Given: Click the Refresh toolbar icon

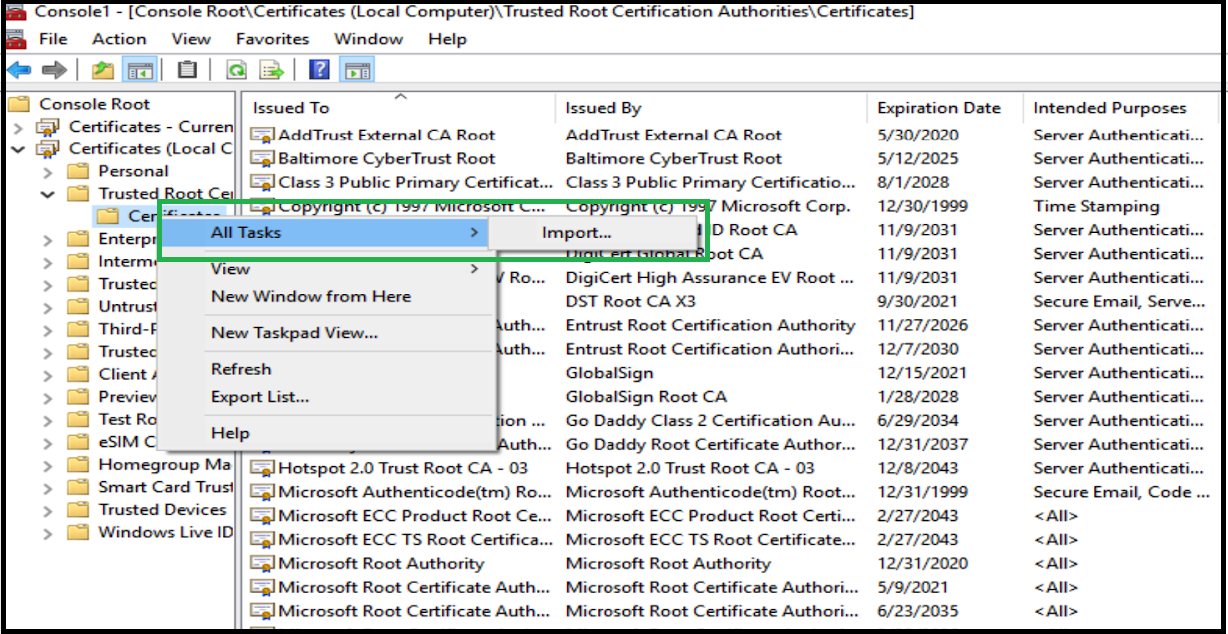Looking at the screenshot, I should tap(236, 70).
